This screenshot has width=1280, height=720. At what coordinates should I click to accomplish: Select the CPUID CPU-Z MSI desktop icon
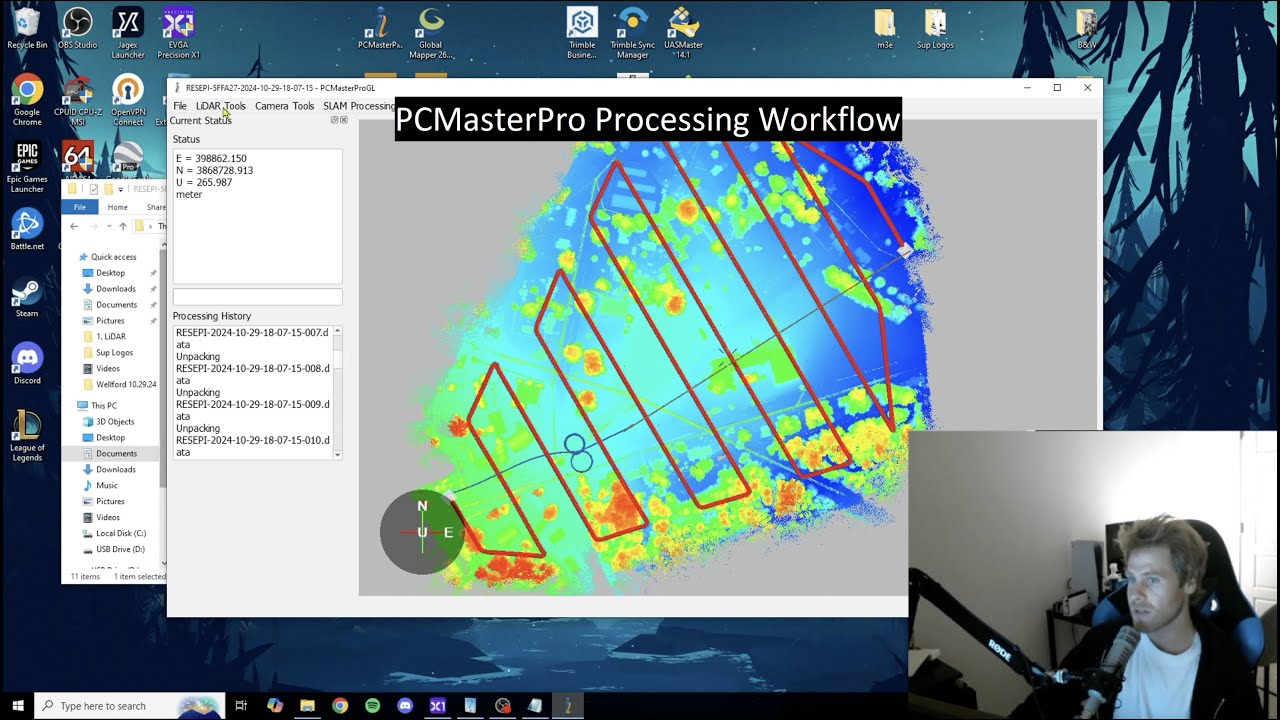tap(78, 100)
